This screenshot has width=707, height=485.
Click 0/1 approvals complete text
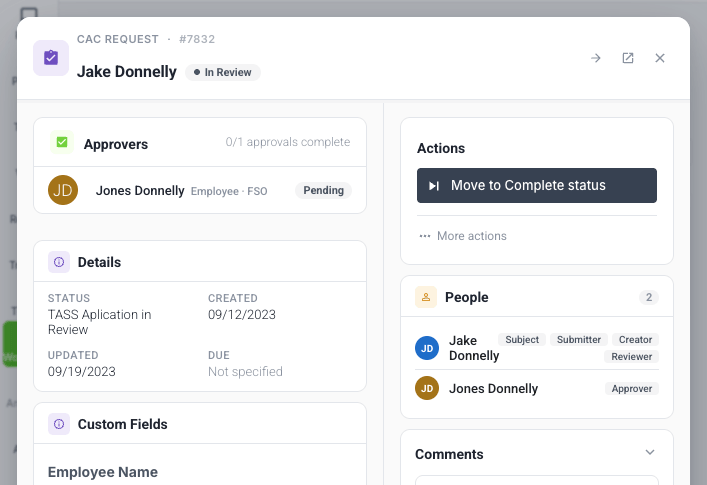(x=288, y=142)
